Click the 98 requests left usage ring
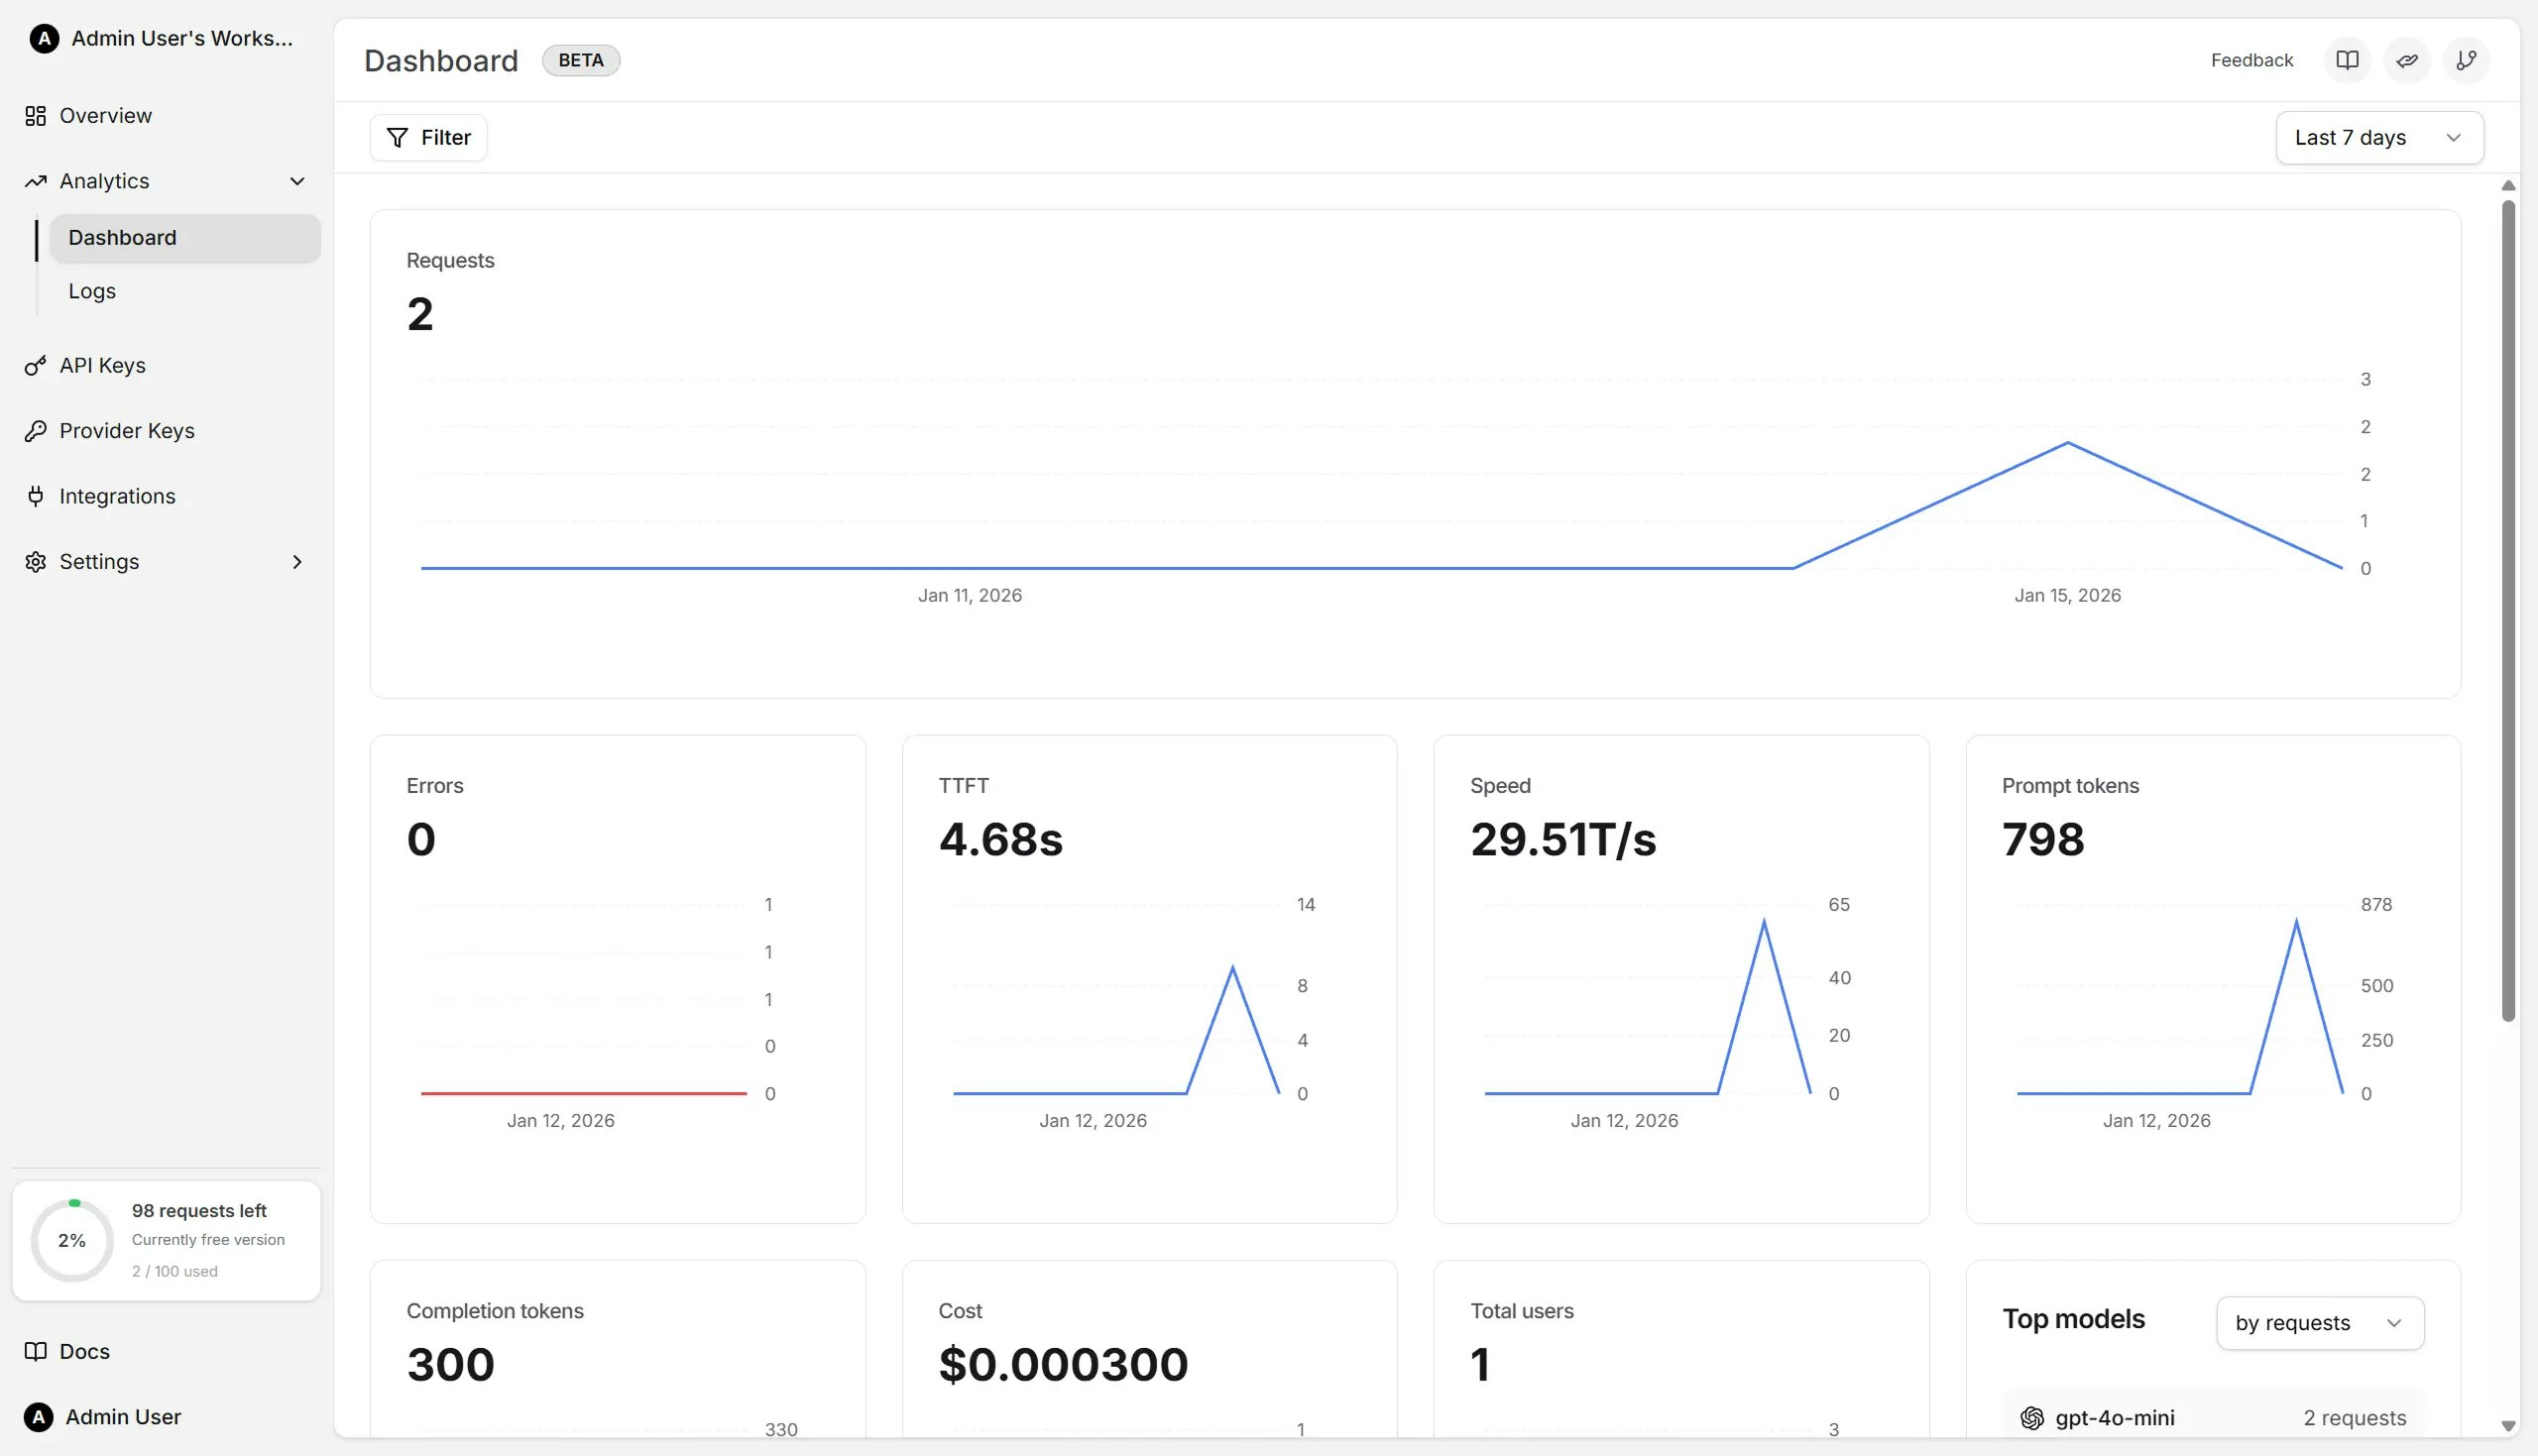This screenshot has height=1456, width=2538. (x=72, y=1240)
